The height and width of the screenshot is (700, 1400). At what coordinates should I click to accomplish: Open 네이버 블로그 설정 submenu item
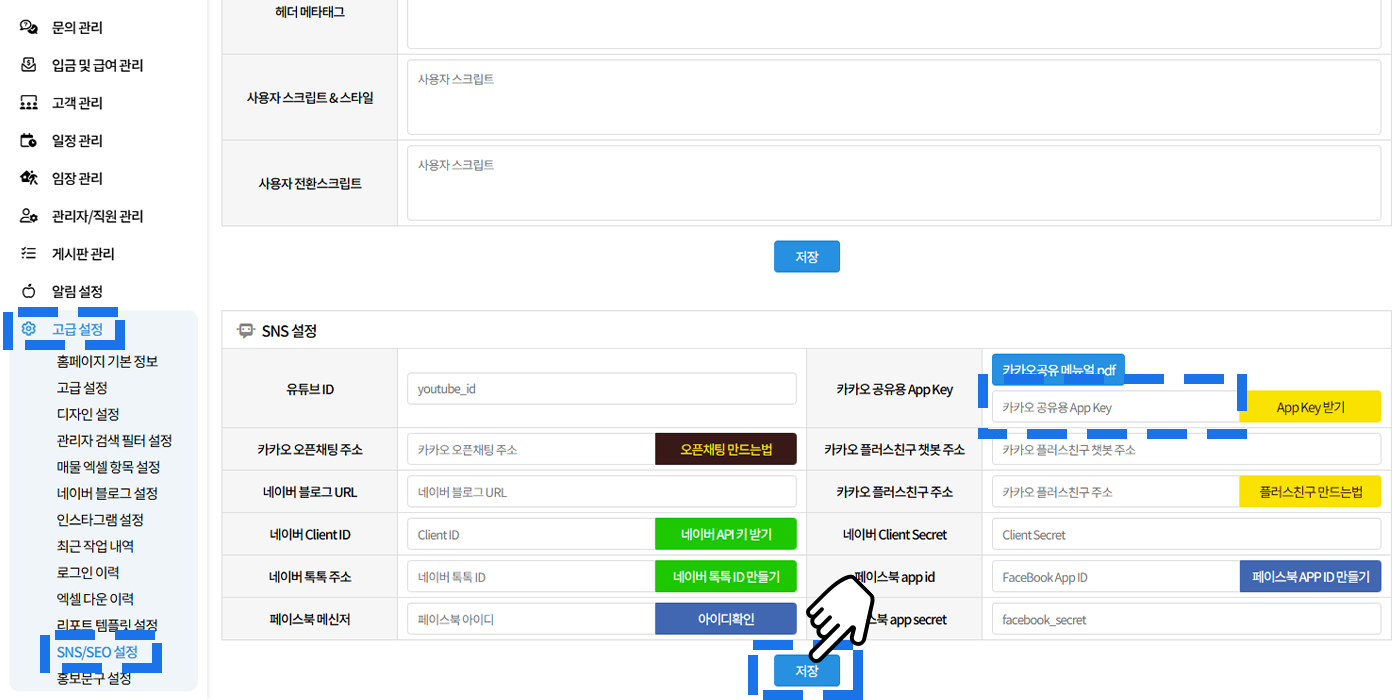(x=107, y=493)
